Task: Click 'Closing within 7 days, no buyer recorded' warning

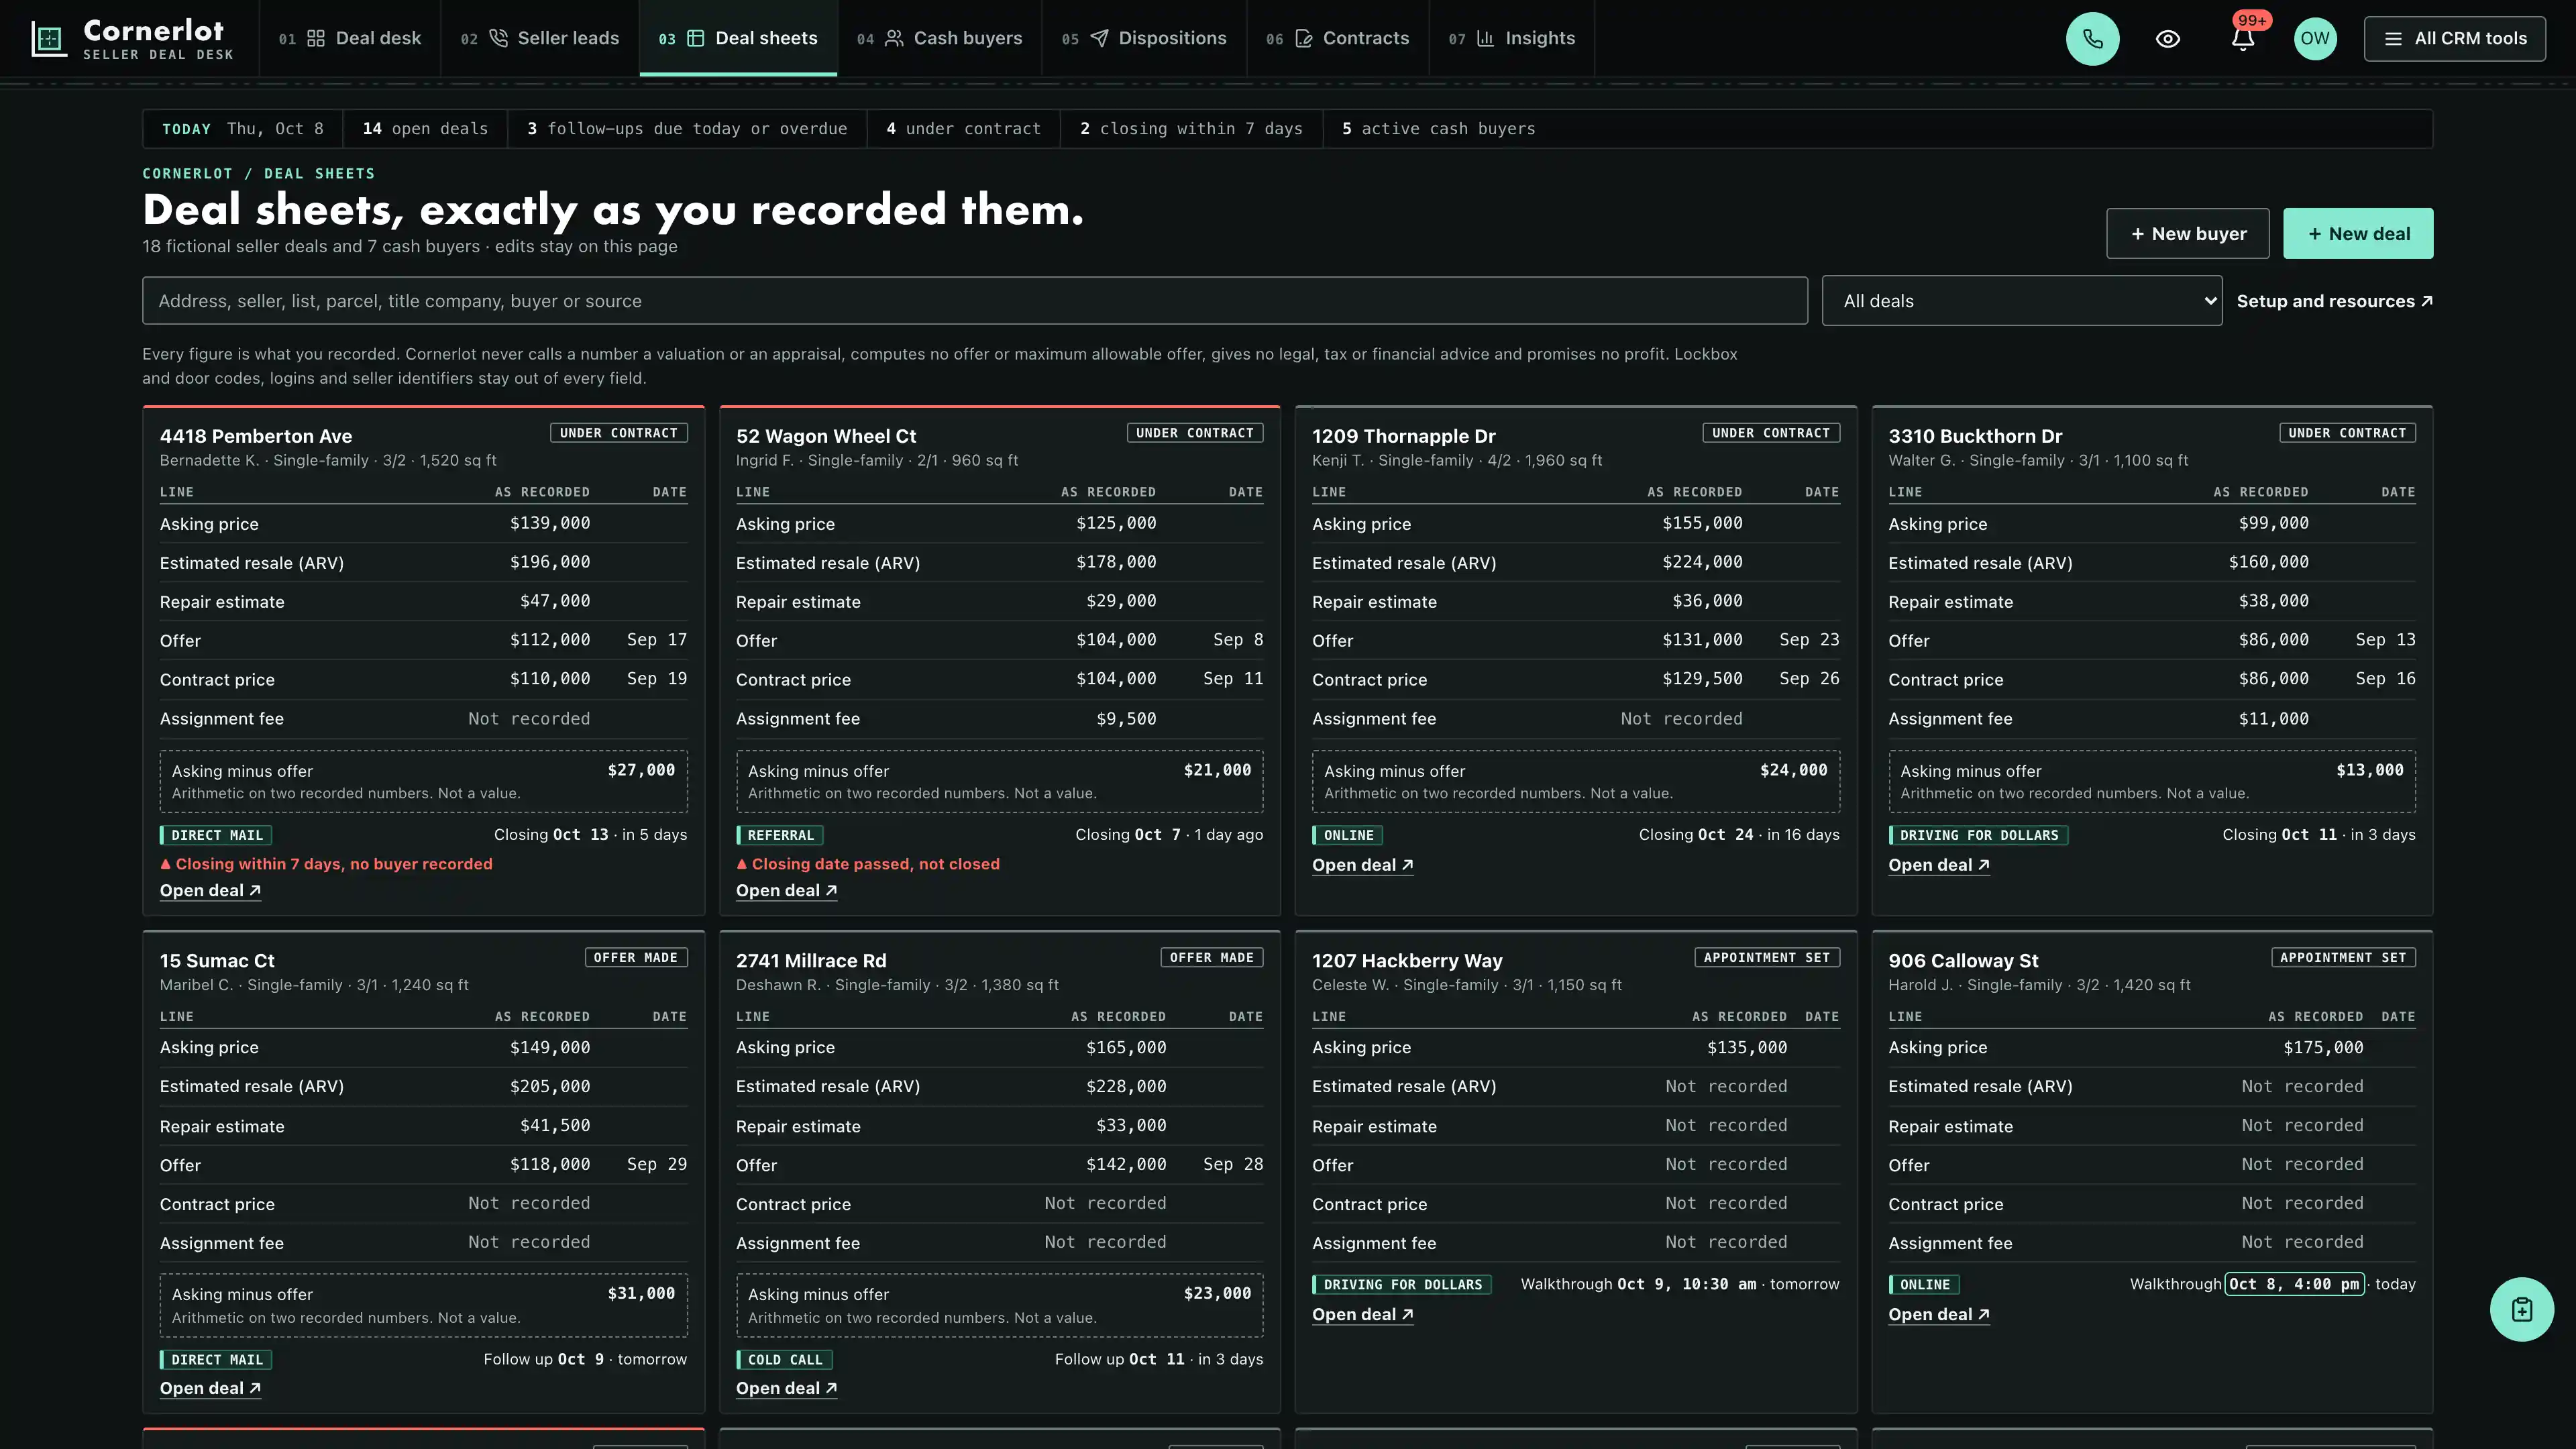Action: point(326,864)
